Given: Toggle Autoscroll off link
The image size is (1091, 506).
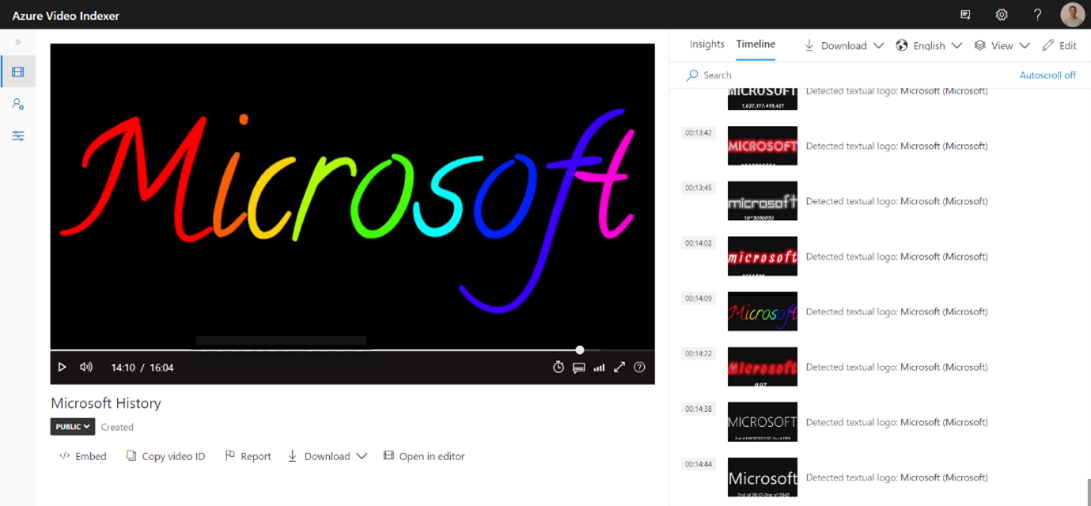Looking at the screenshot, I should click(x=1048, y=74).
